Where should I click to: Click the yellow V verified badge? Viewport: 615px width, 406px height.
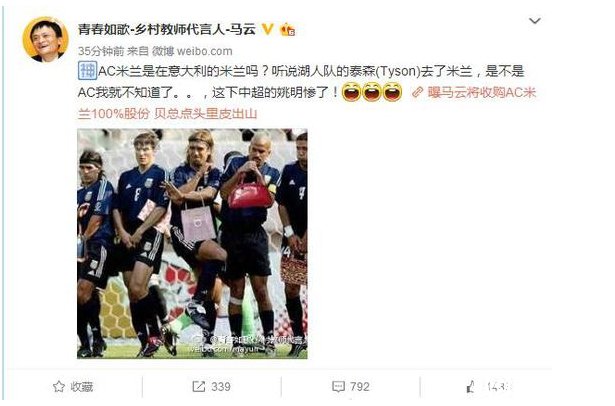pyautogui.click(x=267, y=29)
